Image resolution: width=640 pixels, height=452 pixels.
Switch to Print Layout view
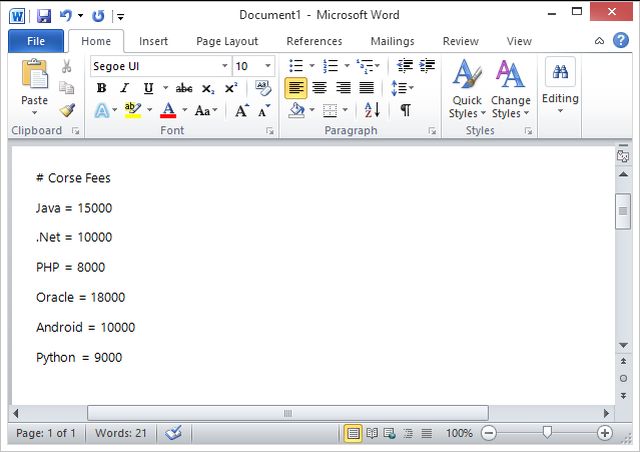pos(353,433)
